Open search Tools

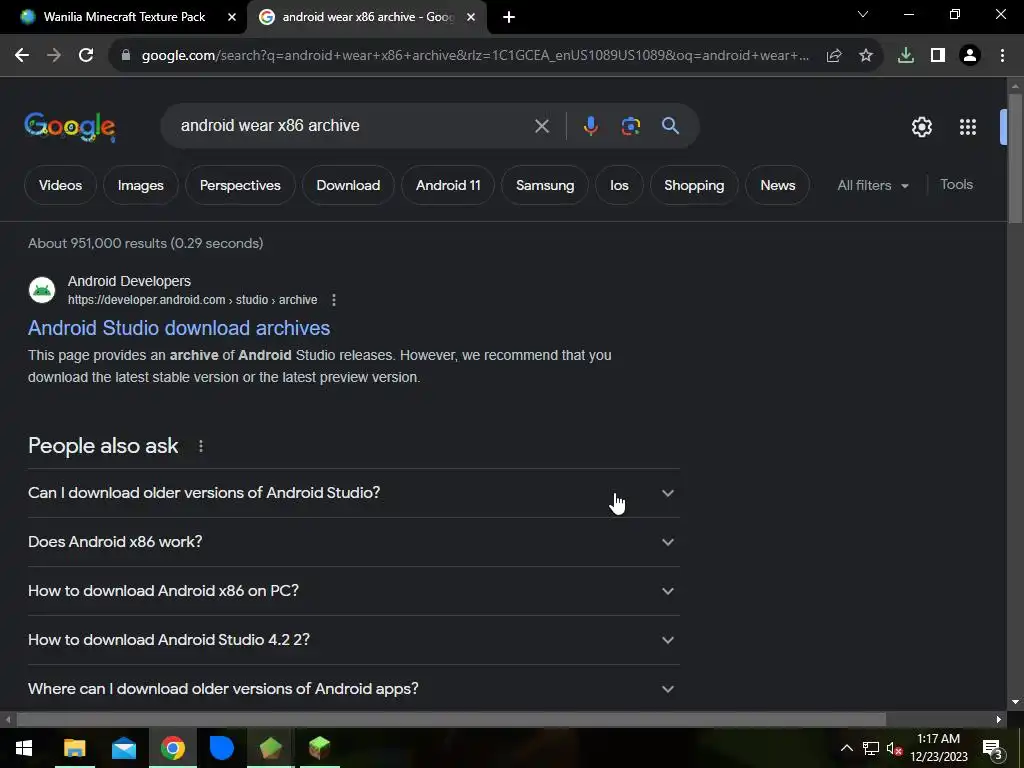(x=957, y=185)
